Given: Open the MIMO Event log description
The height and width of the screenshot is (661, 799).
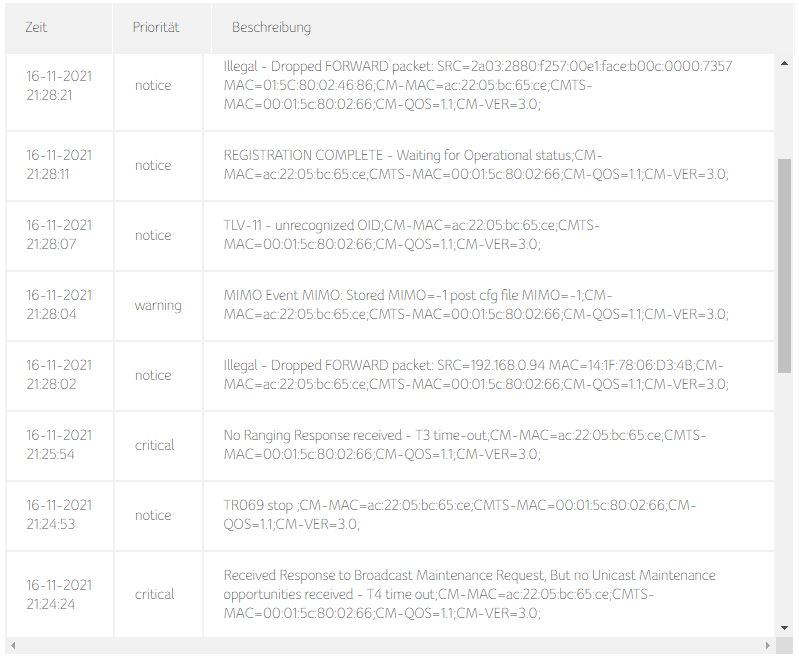Looking at the screenshot, I should 476,305.
